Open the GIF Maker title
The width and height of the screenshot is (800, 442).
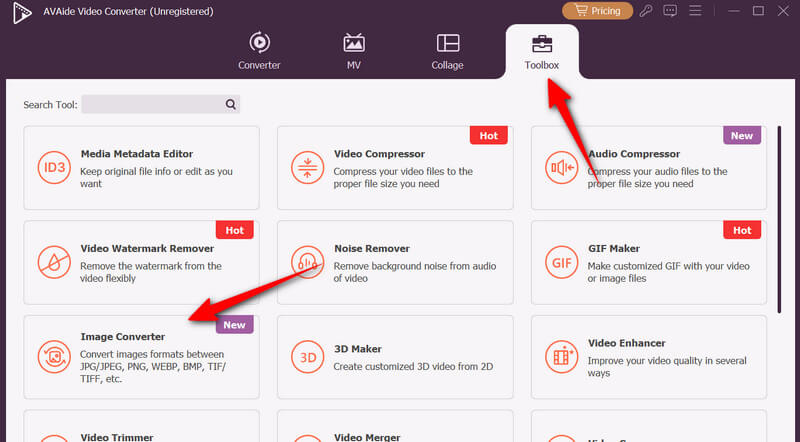tap(614, 249)
